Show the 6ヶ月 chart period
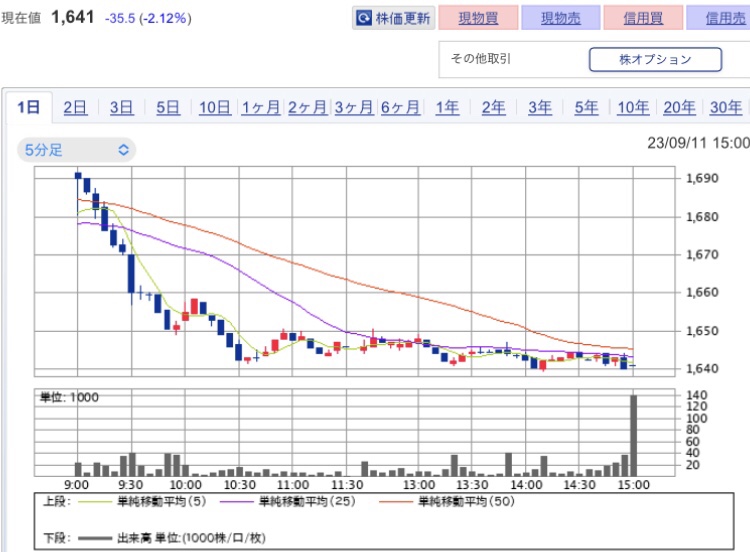Viewport: 750px width, 552px height. point(400,107)
